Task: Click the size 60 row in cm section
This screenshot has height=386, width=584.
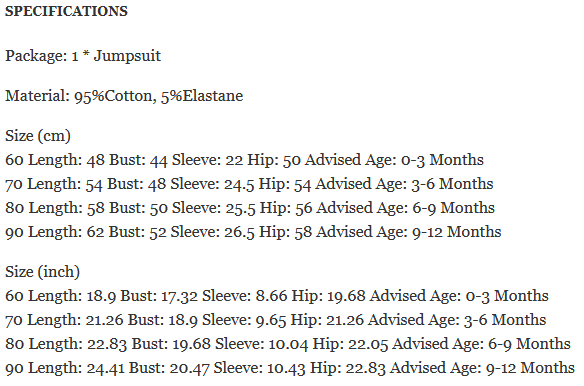Action: (244, 160)
